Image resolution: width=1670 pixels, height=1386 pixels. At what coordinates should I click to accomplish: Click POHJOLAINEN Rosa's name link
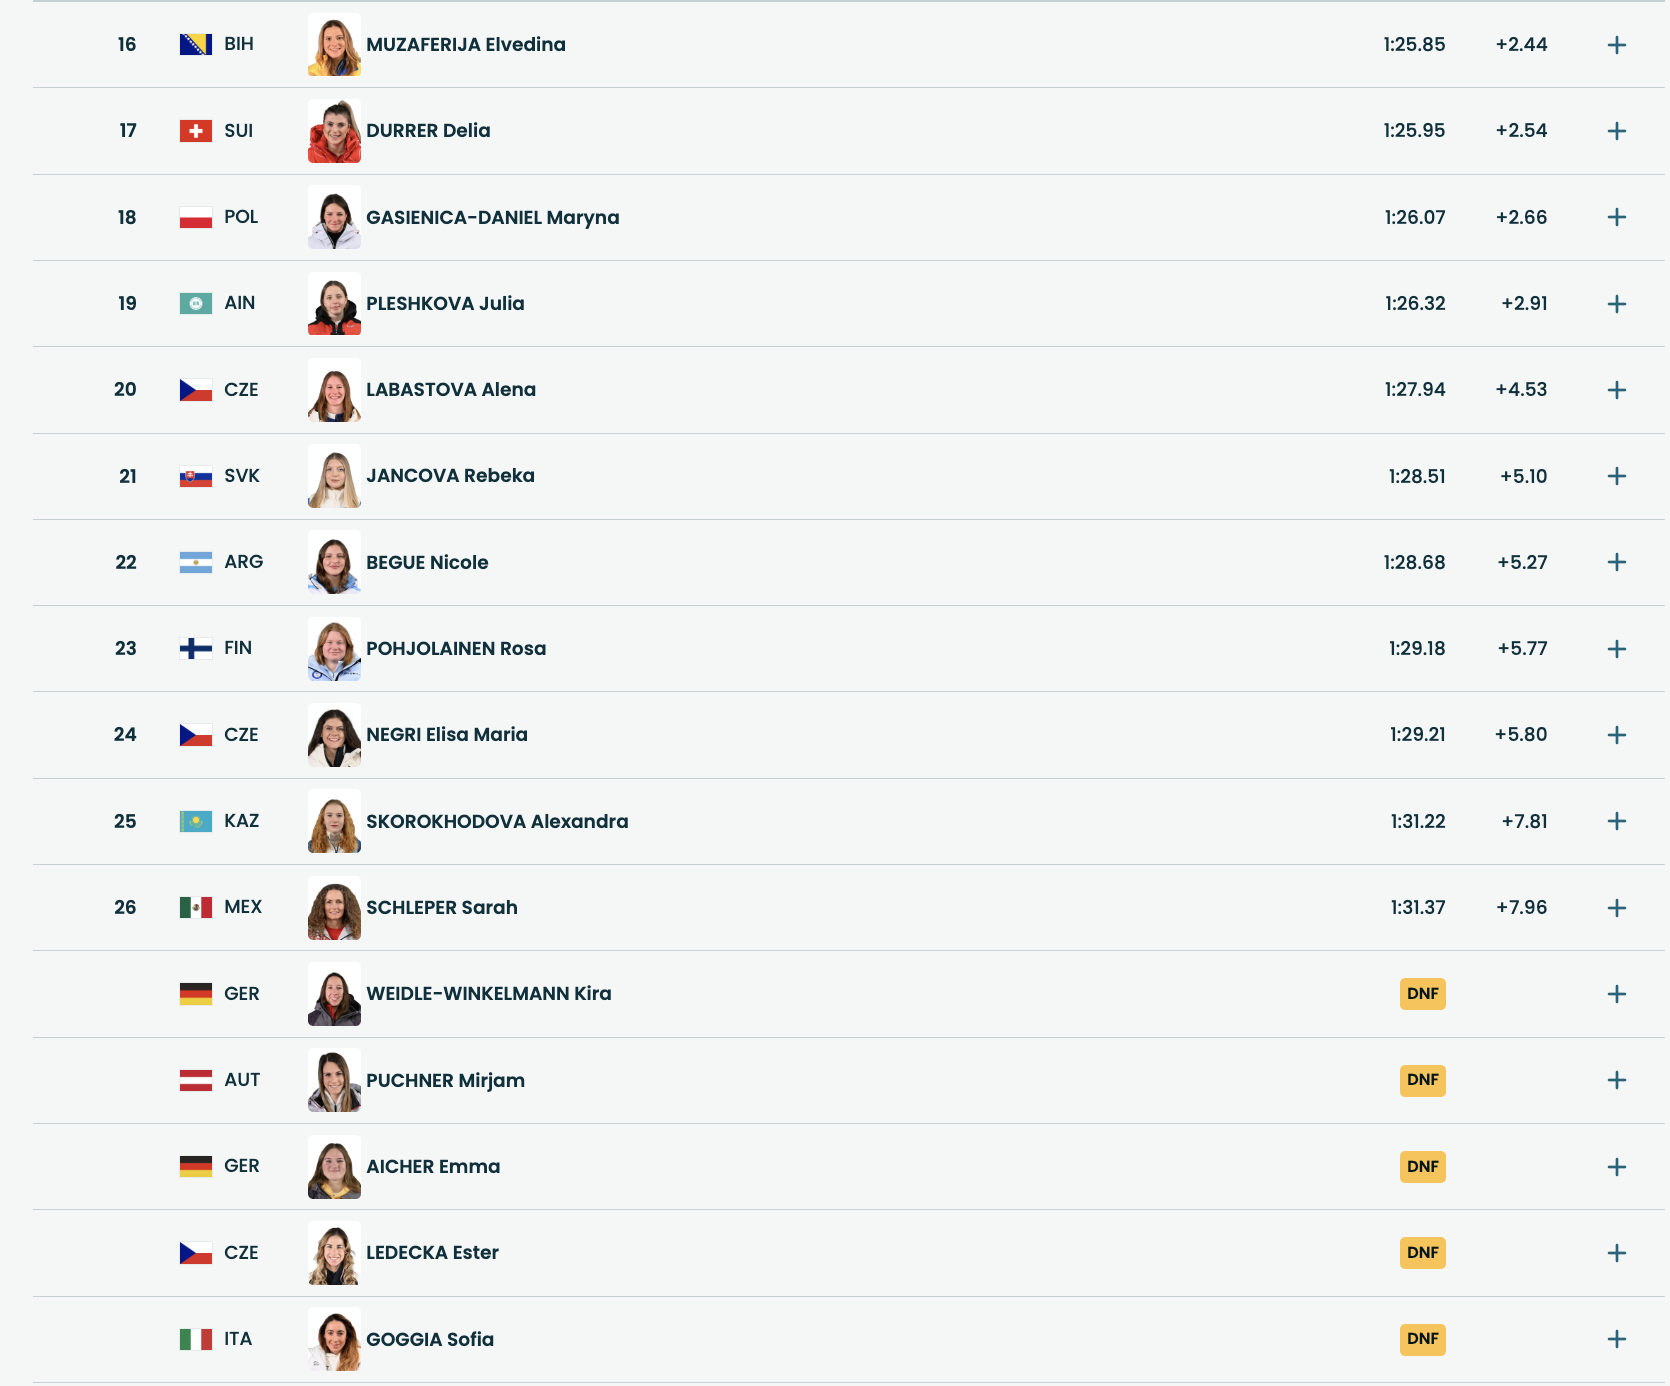pyautogui.click(x=456, y=648)
